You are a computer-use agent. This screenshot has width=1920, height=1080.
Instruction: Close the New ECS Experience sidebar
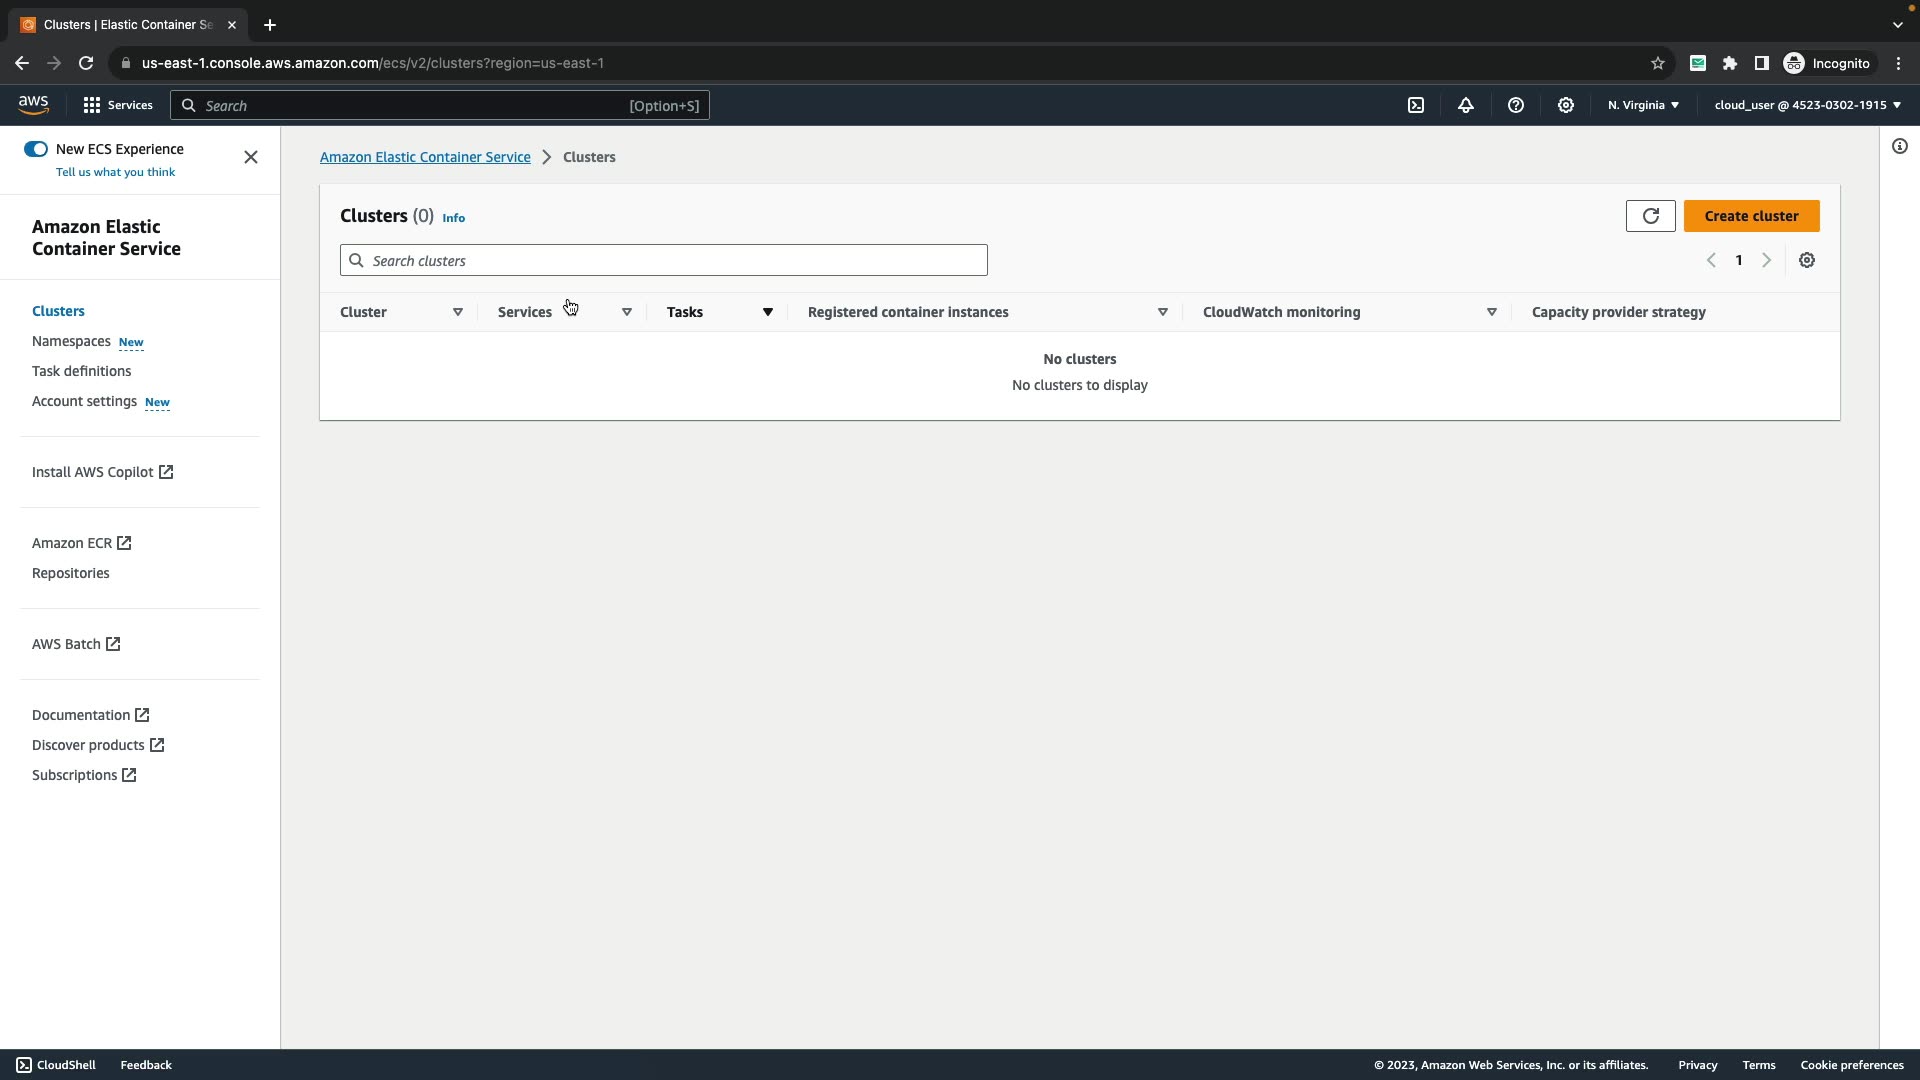click(x=251, y=157)
